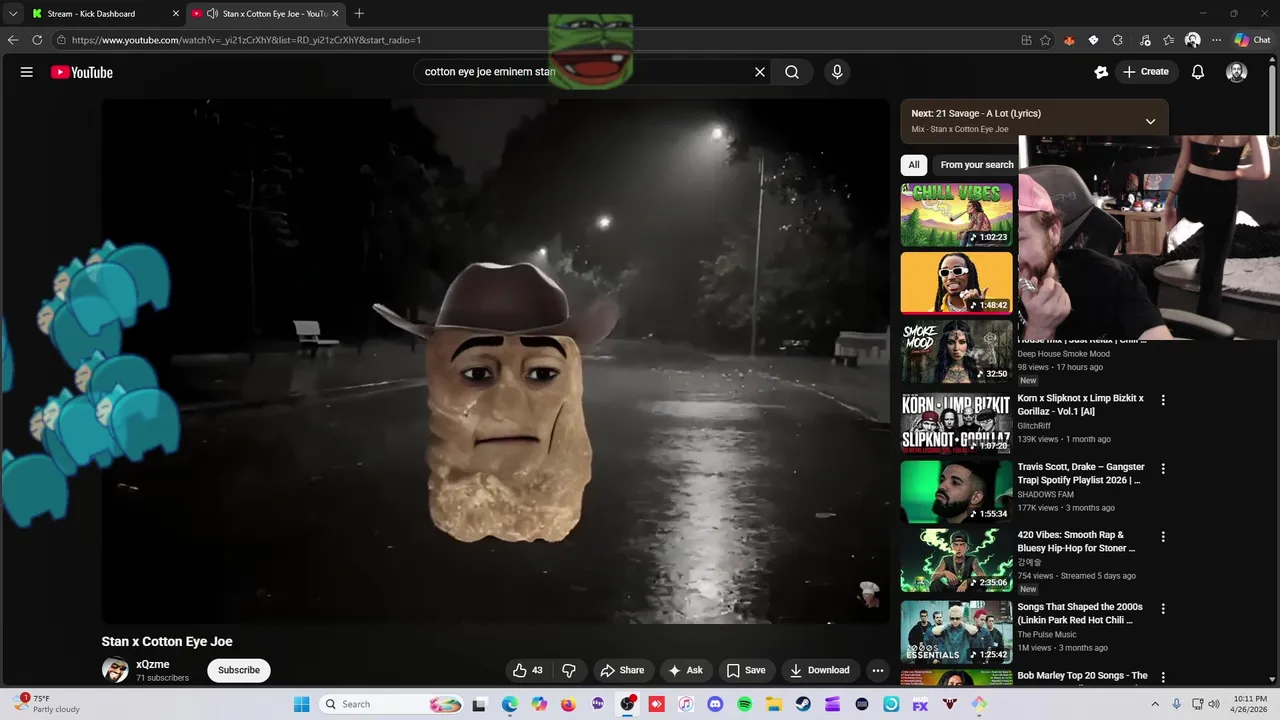The width and height of the screenshot is (1280, 720).
Task: Select the Stan x Cotton Eye Joe tab
Action: (x=266, y=14)
